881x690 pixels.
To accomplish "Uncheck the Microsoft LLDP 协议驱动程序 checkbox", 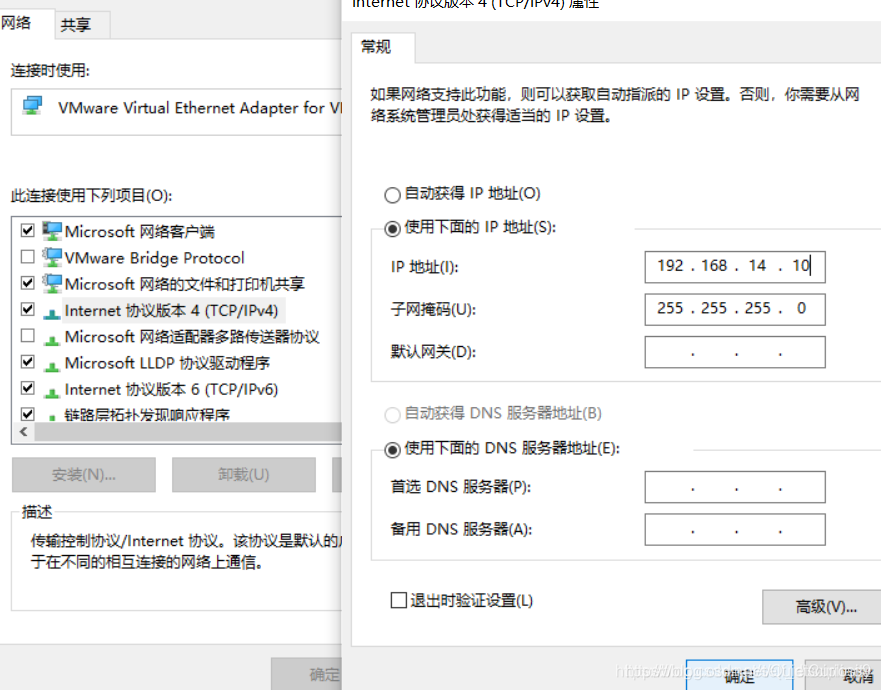I will (x=27, y=361).
